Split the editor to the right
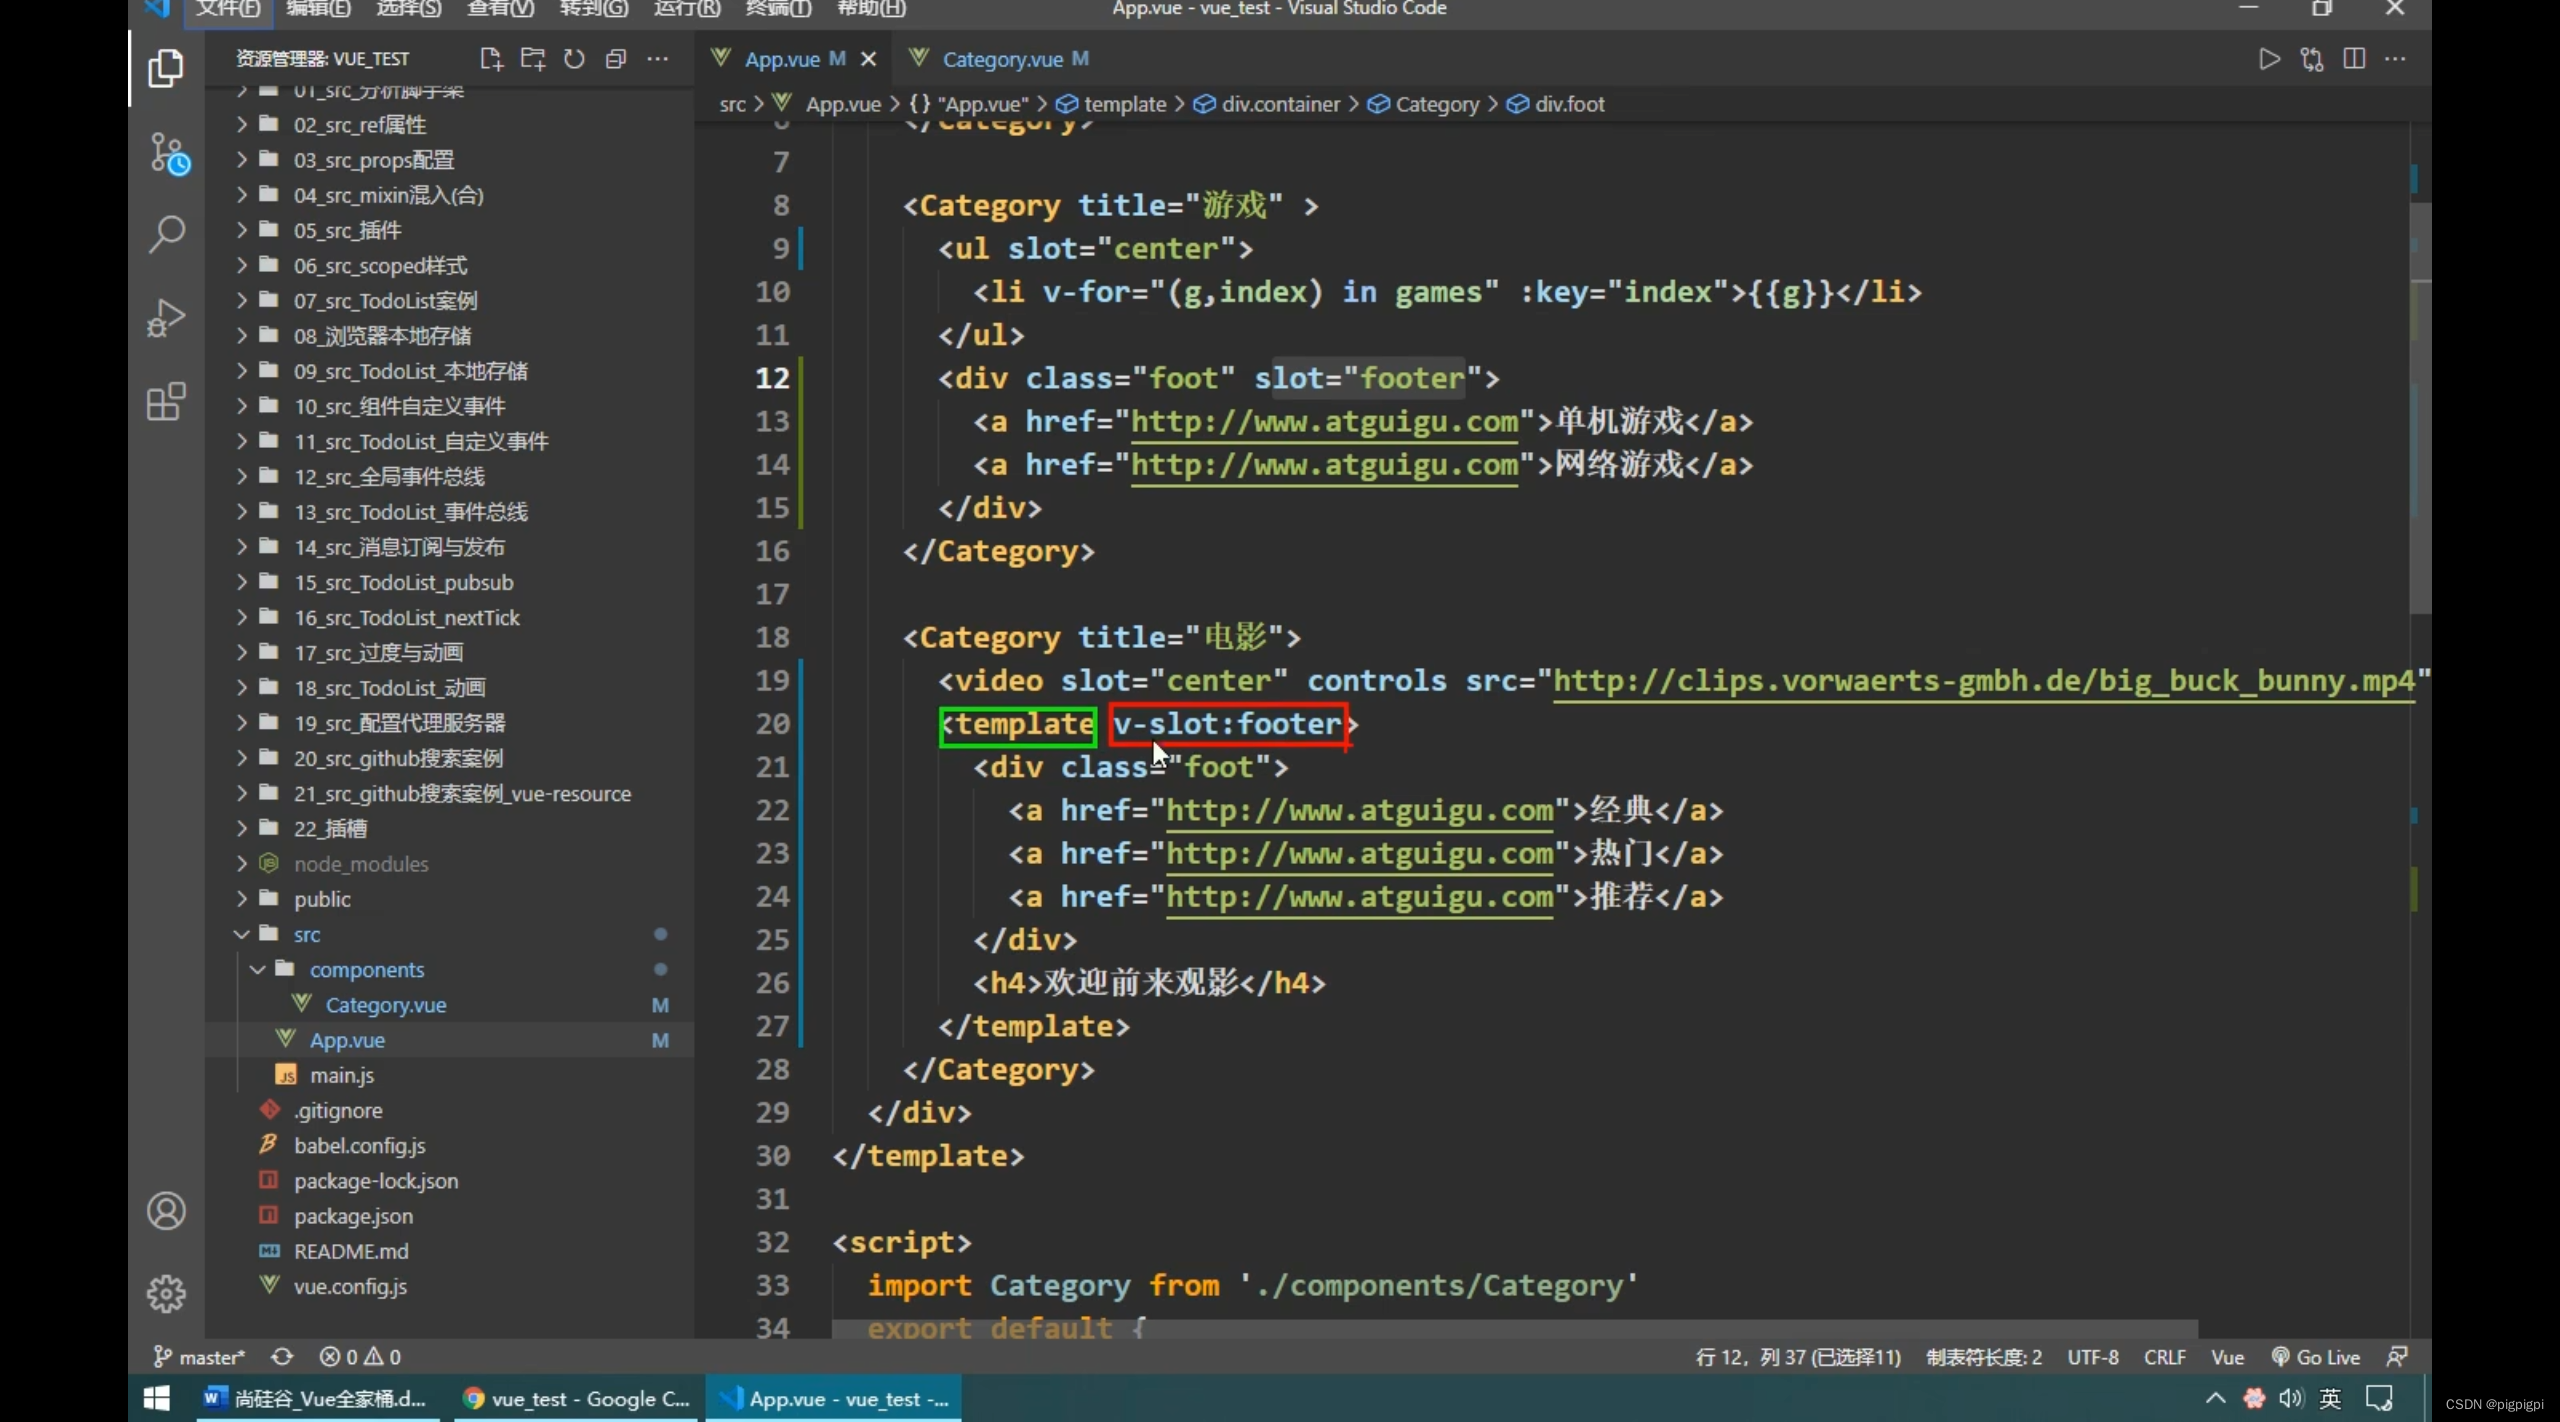The width and height of the screenshot is (2560, 1422). pyautogui.click(x=2354, y=59)
